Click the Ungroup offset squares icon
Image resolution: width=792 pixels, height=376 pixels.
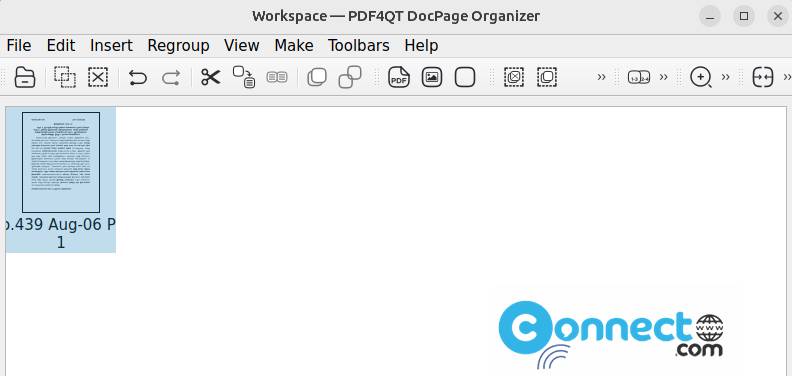pos(350,77)
